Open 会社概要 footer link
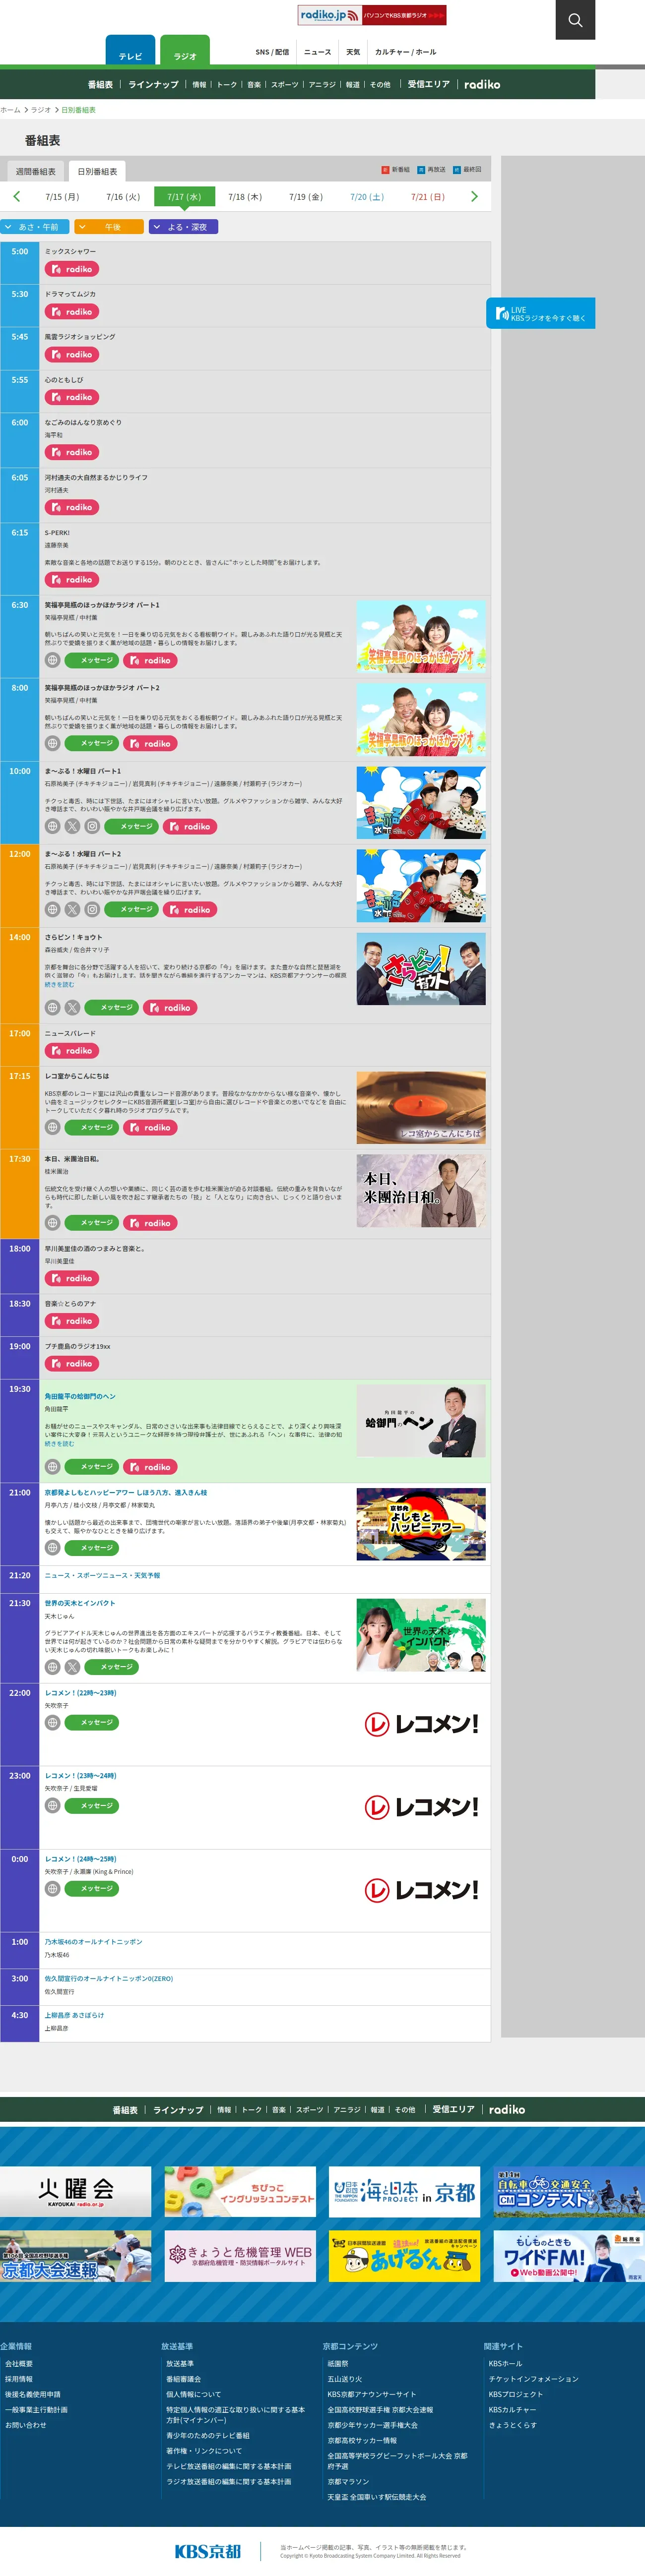The width and height of the screenshot is (645, 2576). [19, 2364]
